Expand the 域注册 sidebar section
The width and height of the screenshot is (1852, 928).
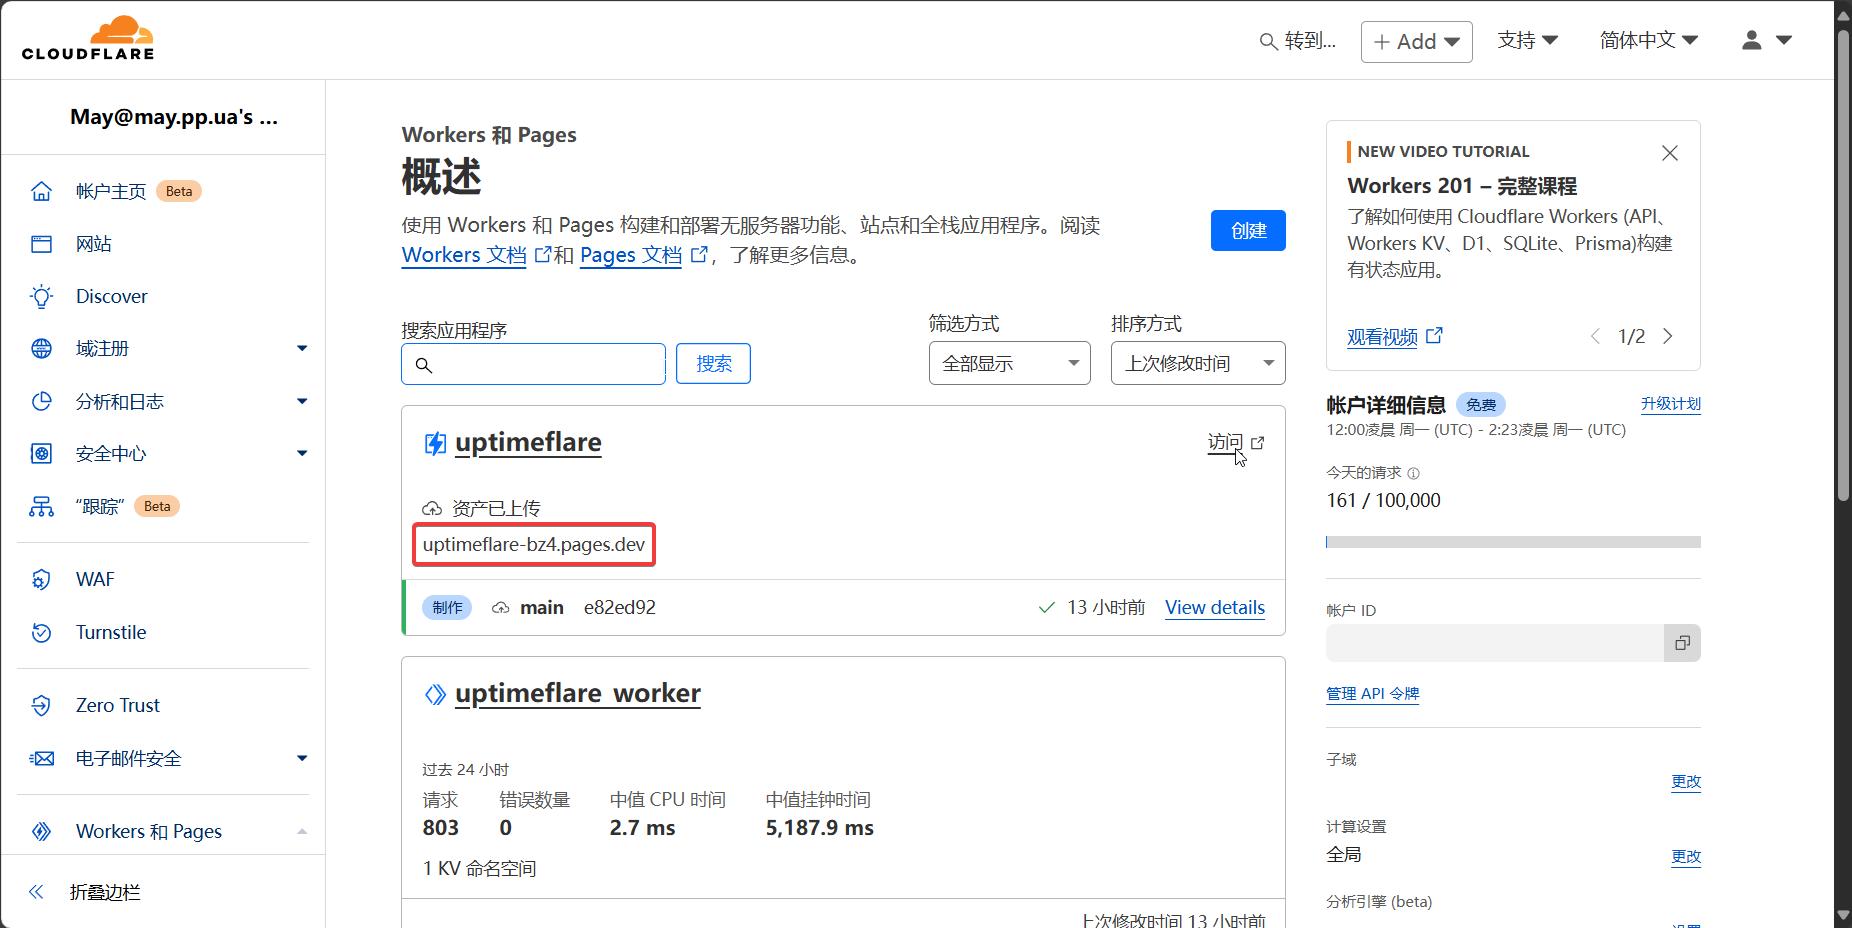(x=302, y=348)
